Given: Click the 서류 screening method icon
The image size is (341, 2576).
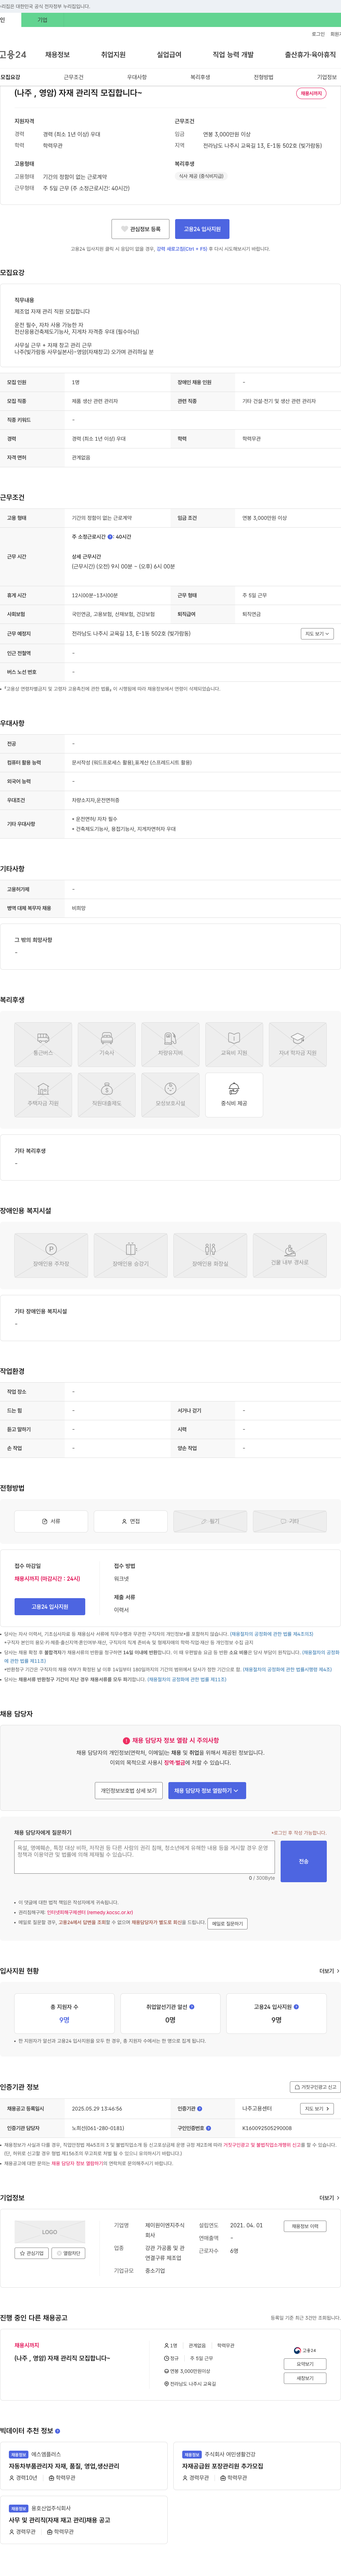Looking at the screenshot, I should coord(51,1521).
